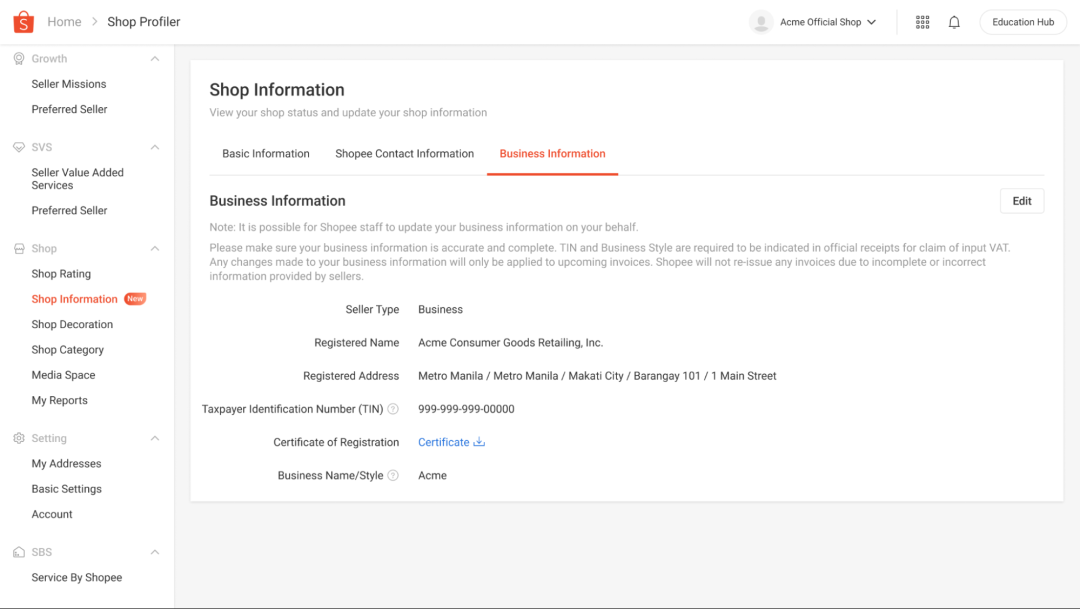Open the Education Hub button

tap(1023, 22)
